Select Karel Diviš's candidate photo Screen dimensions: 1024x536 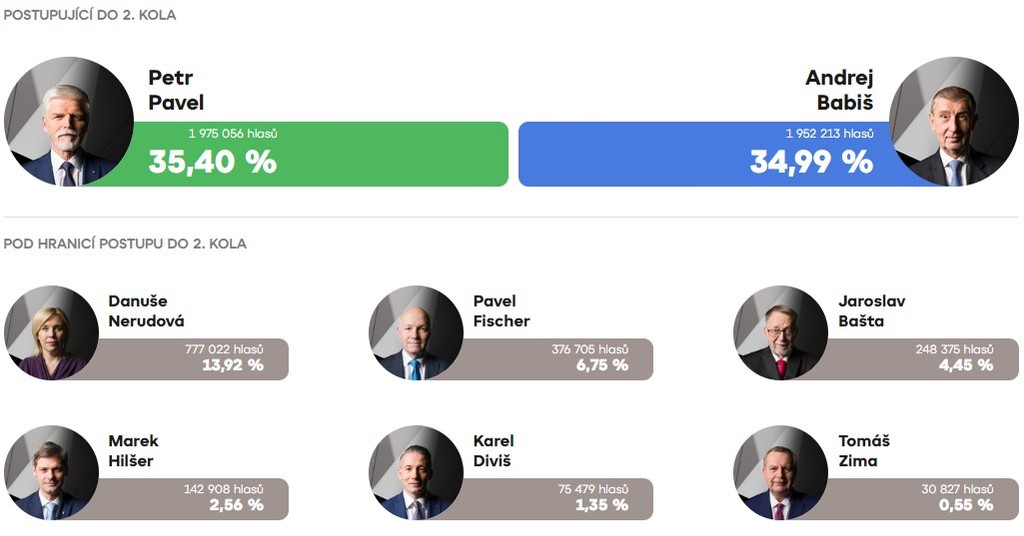pyautogui.click(x=416, y=473)
